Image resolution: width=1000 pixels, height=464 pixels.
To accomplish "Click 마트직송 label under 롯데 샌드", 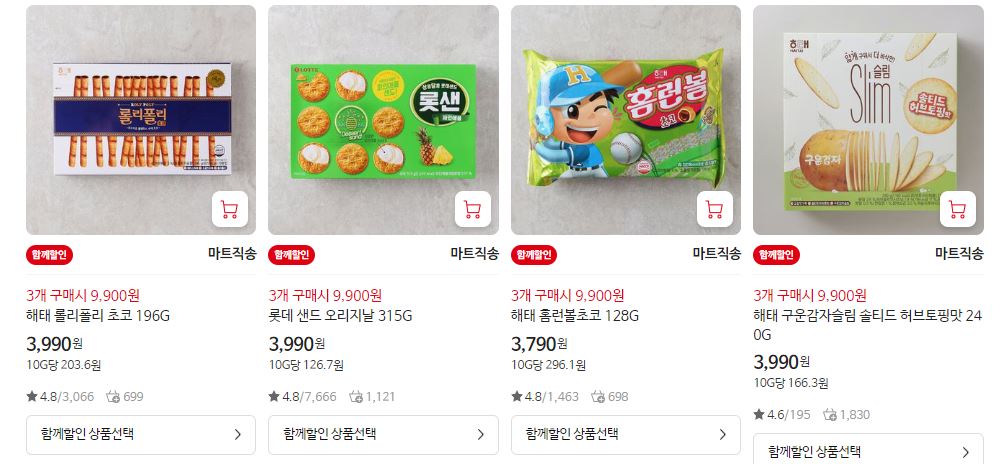I will point(474,254).
